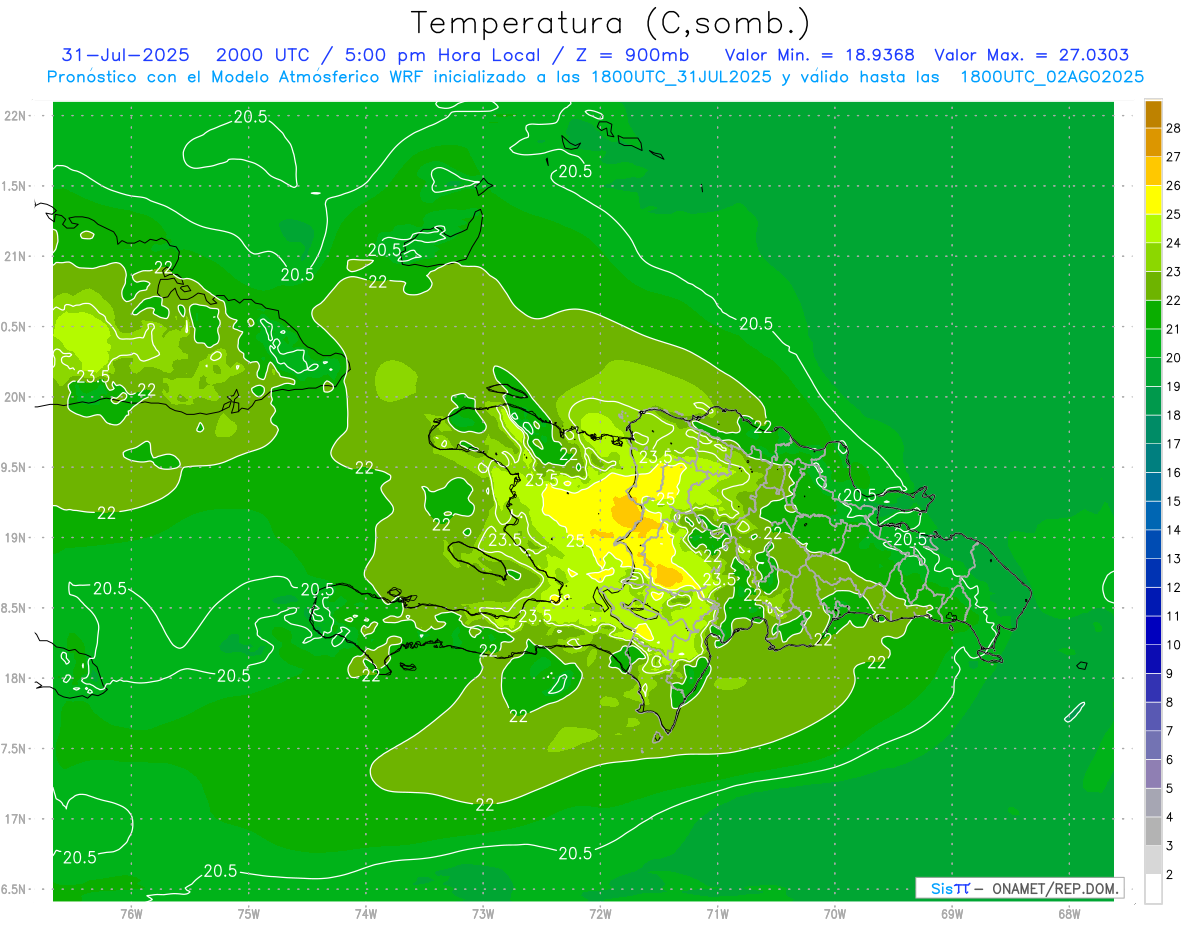
Task: Click the 72W longitude axis label
Action: [x=600, y=914]
